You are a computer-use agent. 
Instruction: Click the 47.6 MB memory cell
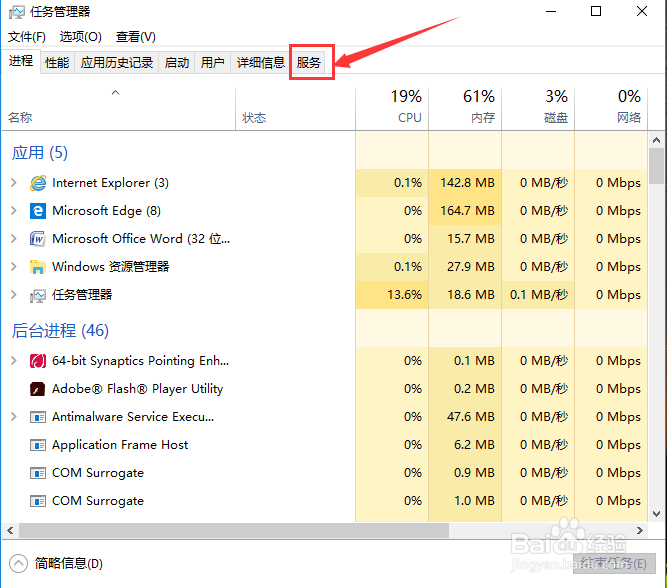pos(465,417)
